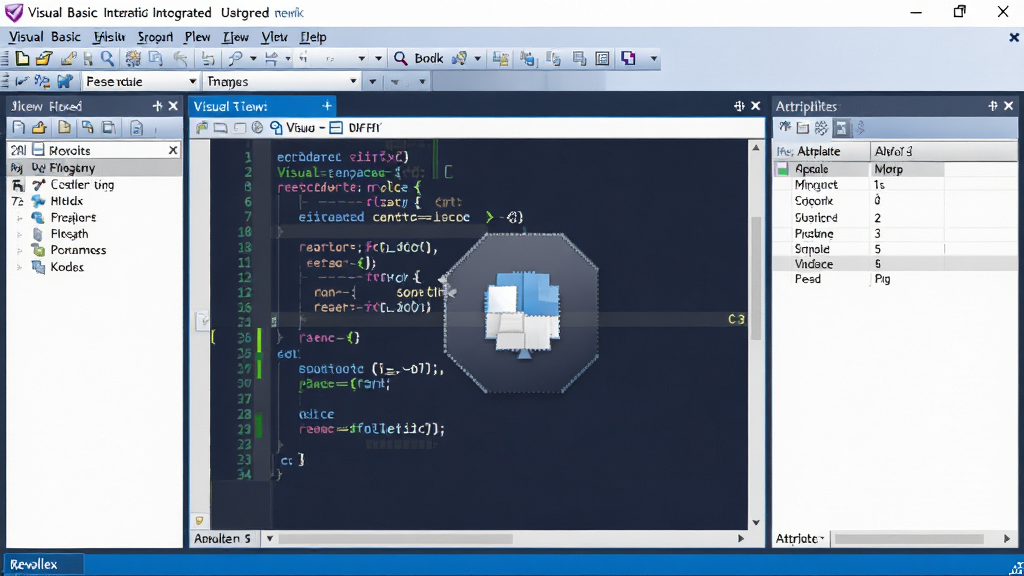This screenshot has width=1024, height=576.
Task: Click the gear icon in the main toolbar
Action: coord(133,59)
